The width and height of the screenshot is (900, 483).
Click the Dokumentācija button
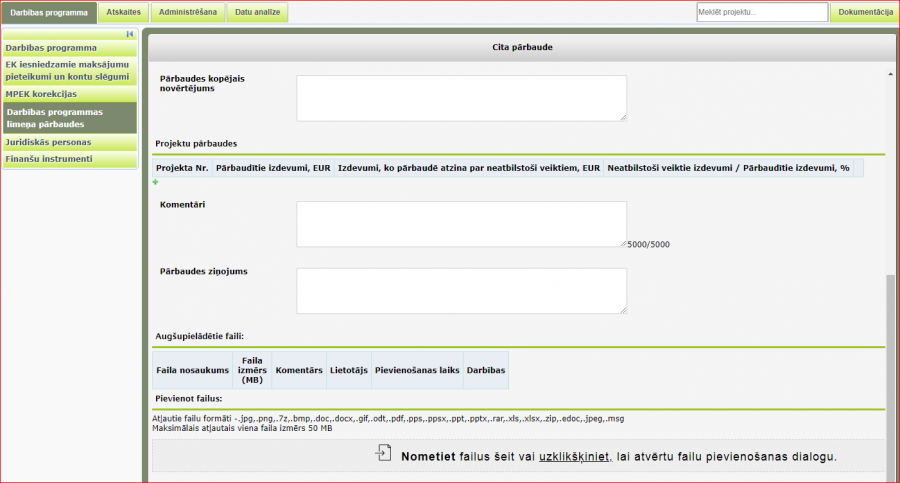point(865,12)
